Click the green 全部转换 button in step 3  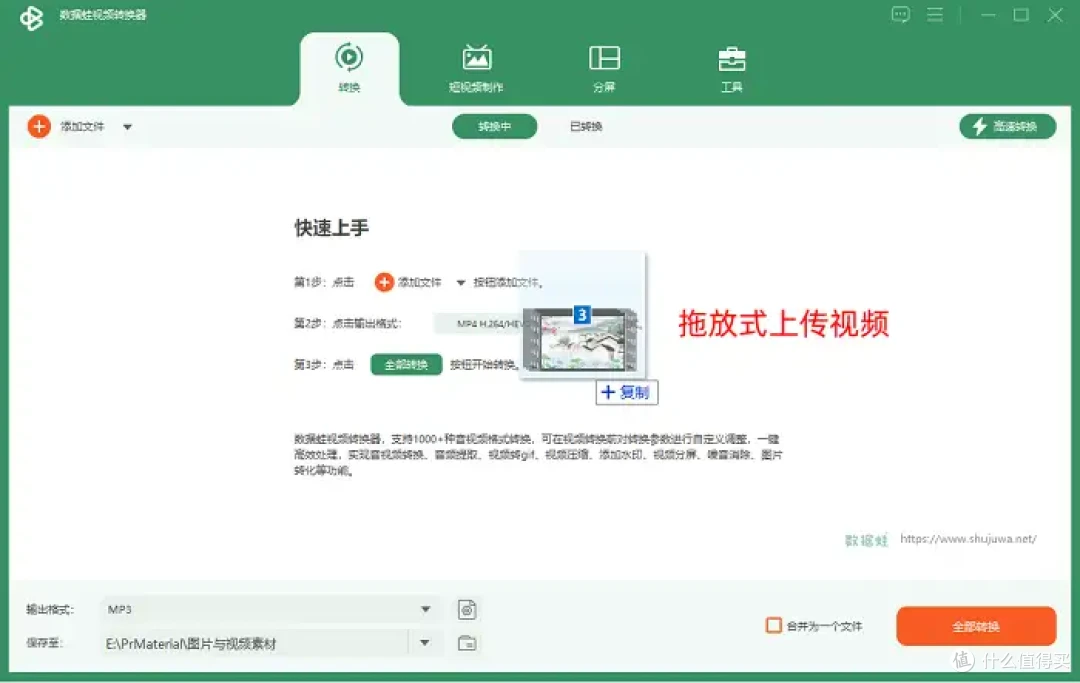point(406,364)
